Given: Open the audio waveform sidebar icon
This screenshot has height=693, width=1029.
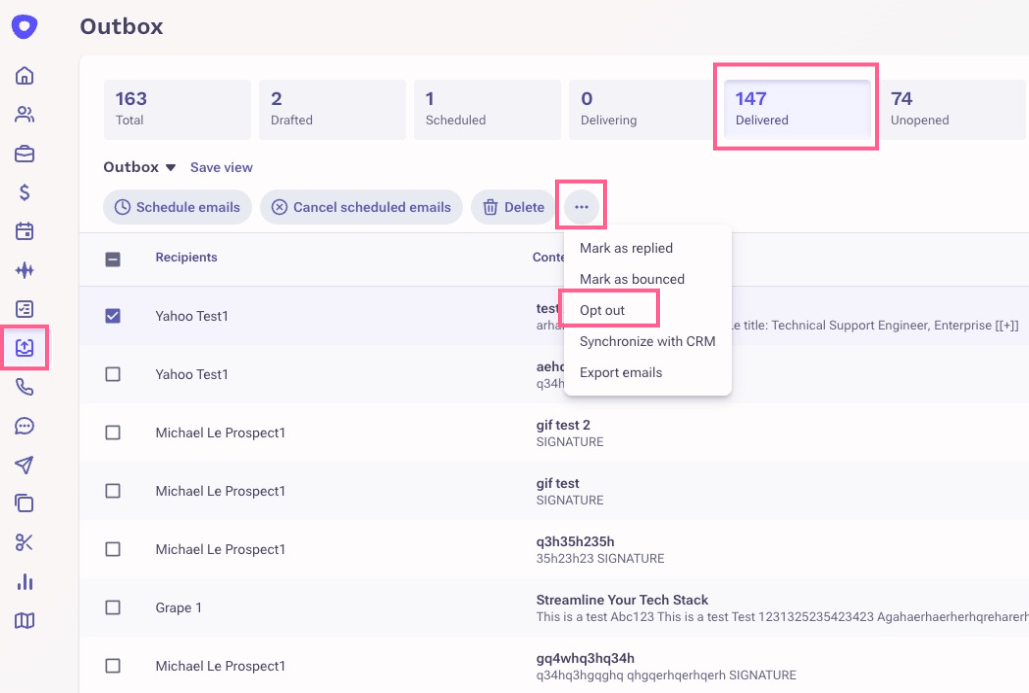Looking at the screenshot, I should (24, 270).
